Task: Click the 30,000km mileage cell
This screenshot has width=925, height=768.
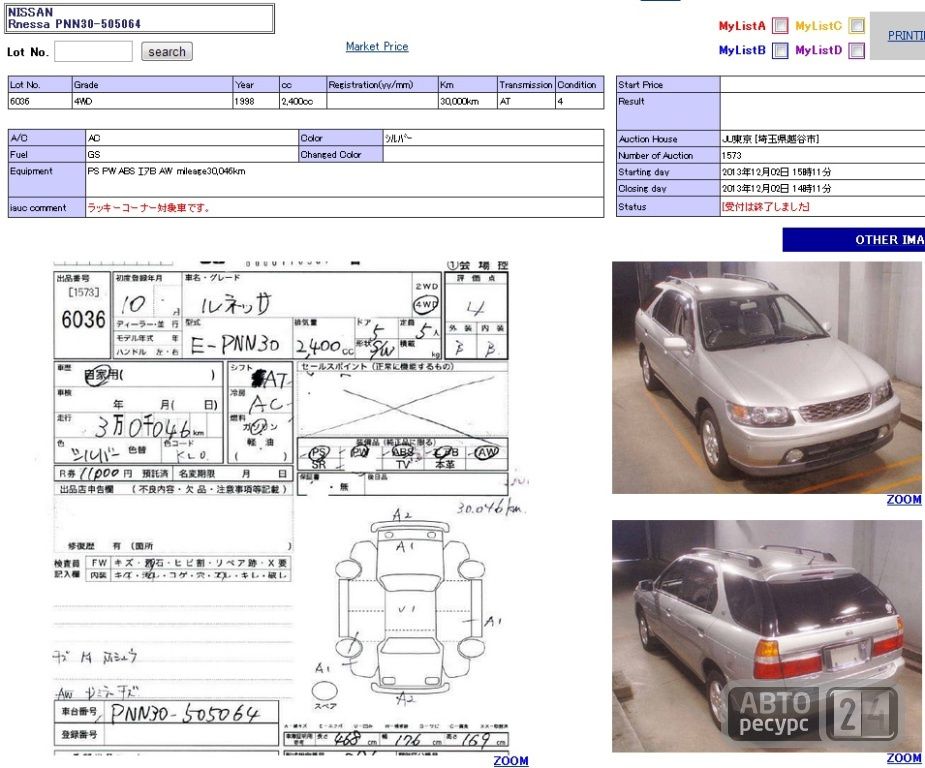Action: click(467, 101)
